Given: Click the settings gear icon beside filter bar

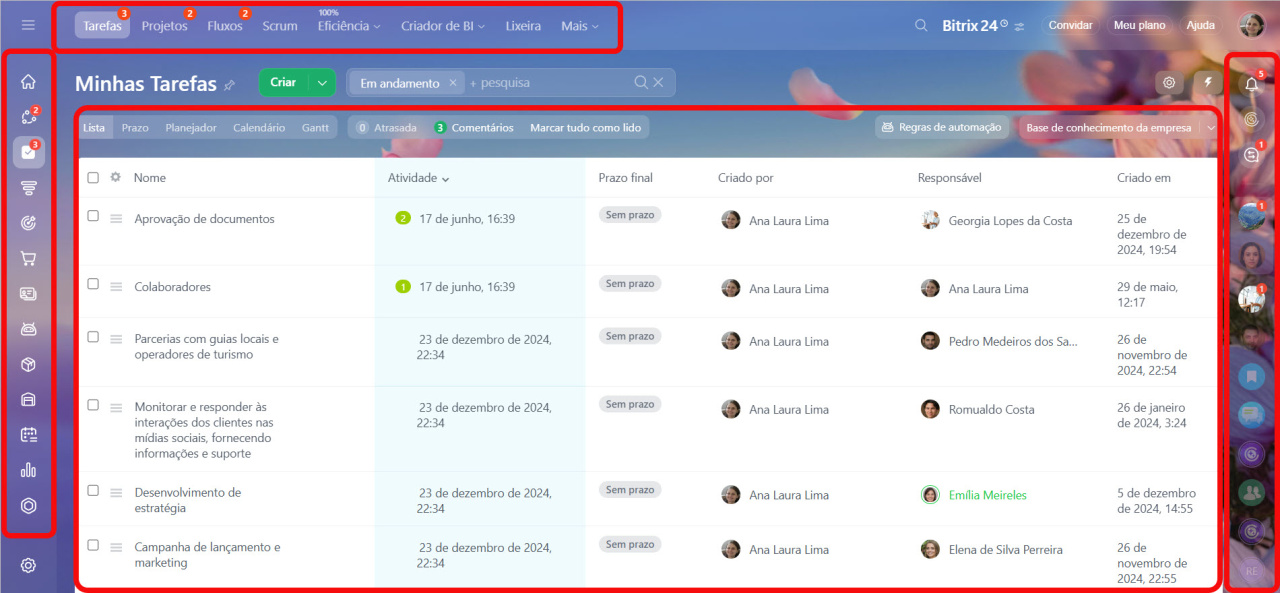Looking at the screenshot, I should (1168, 83).
